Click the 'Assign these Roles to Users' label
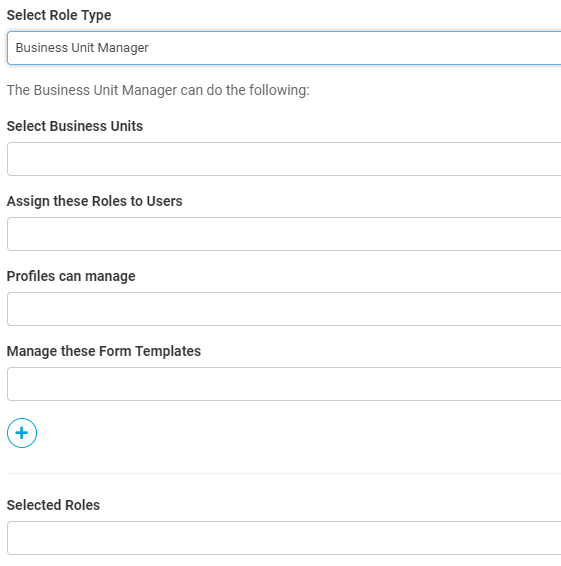The width and height of the screenshot is (561, 566). (95, 201)
